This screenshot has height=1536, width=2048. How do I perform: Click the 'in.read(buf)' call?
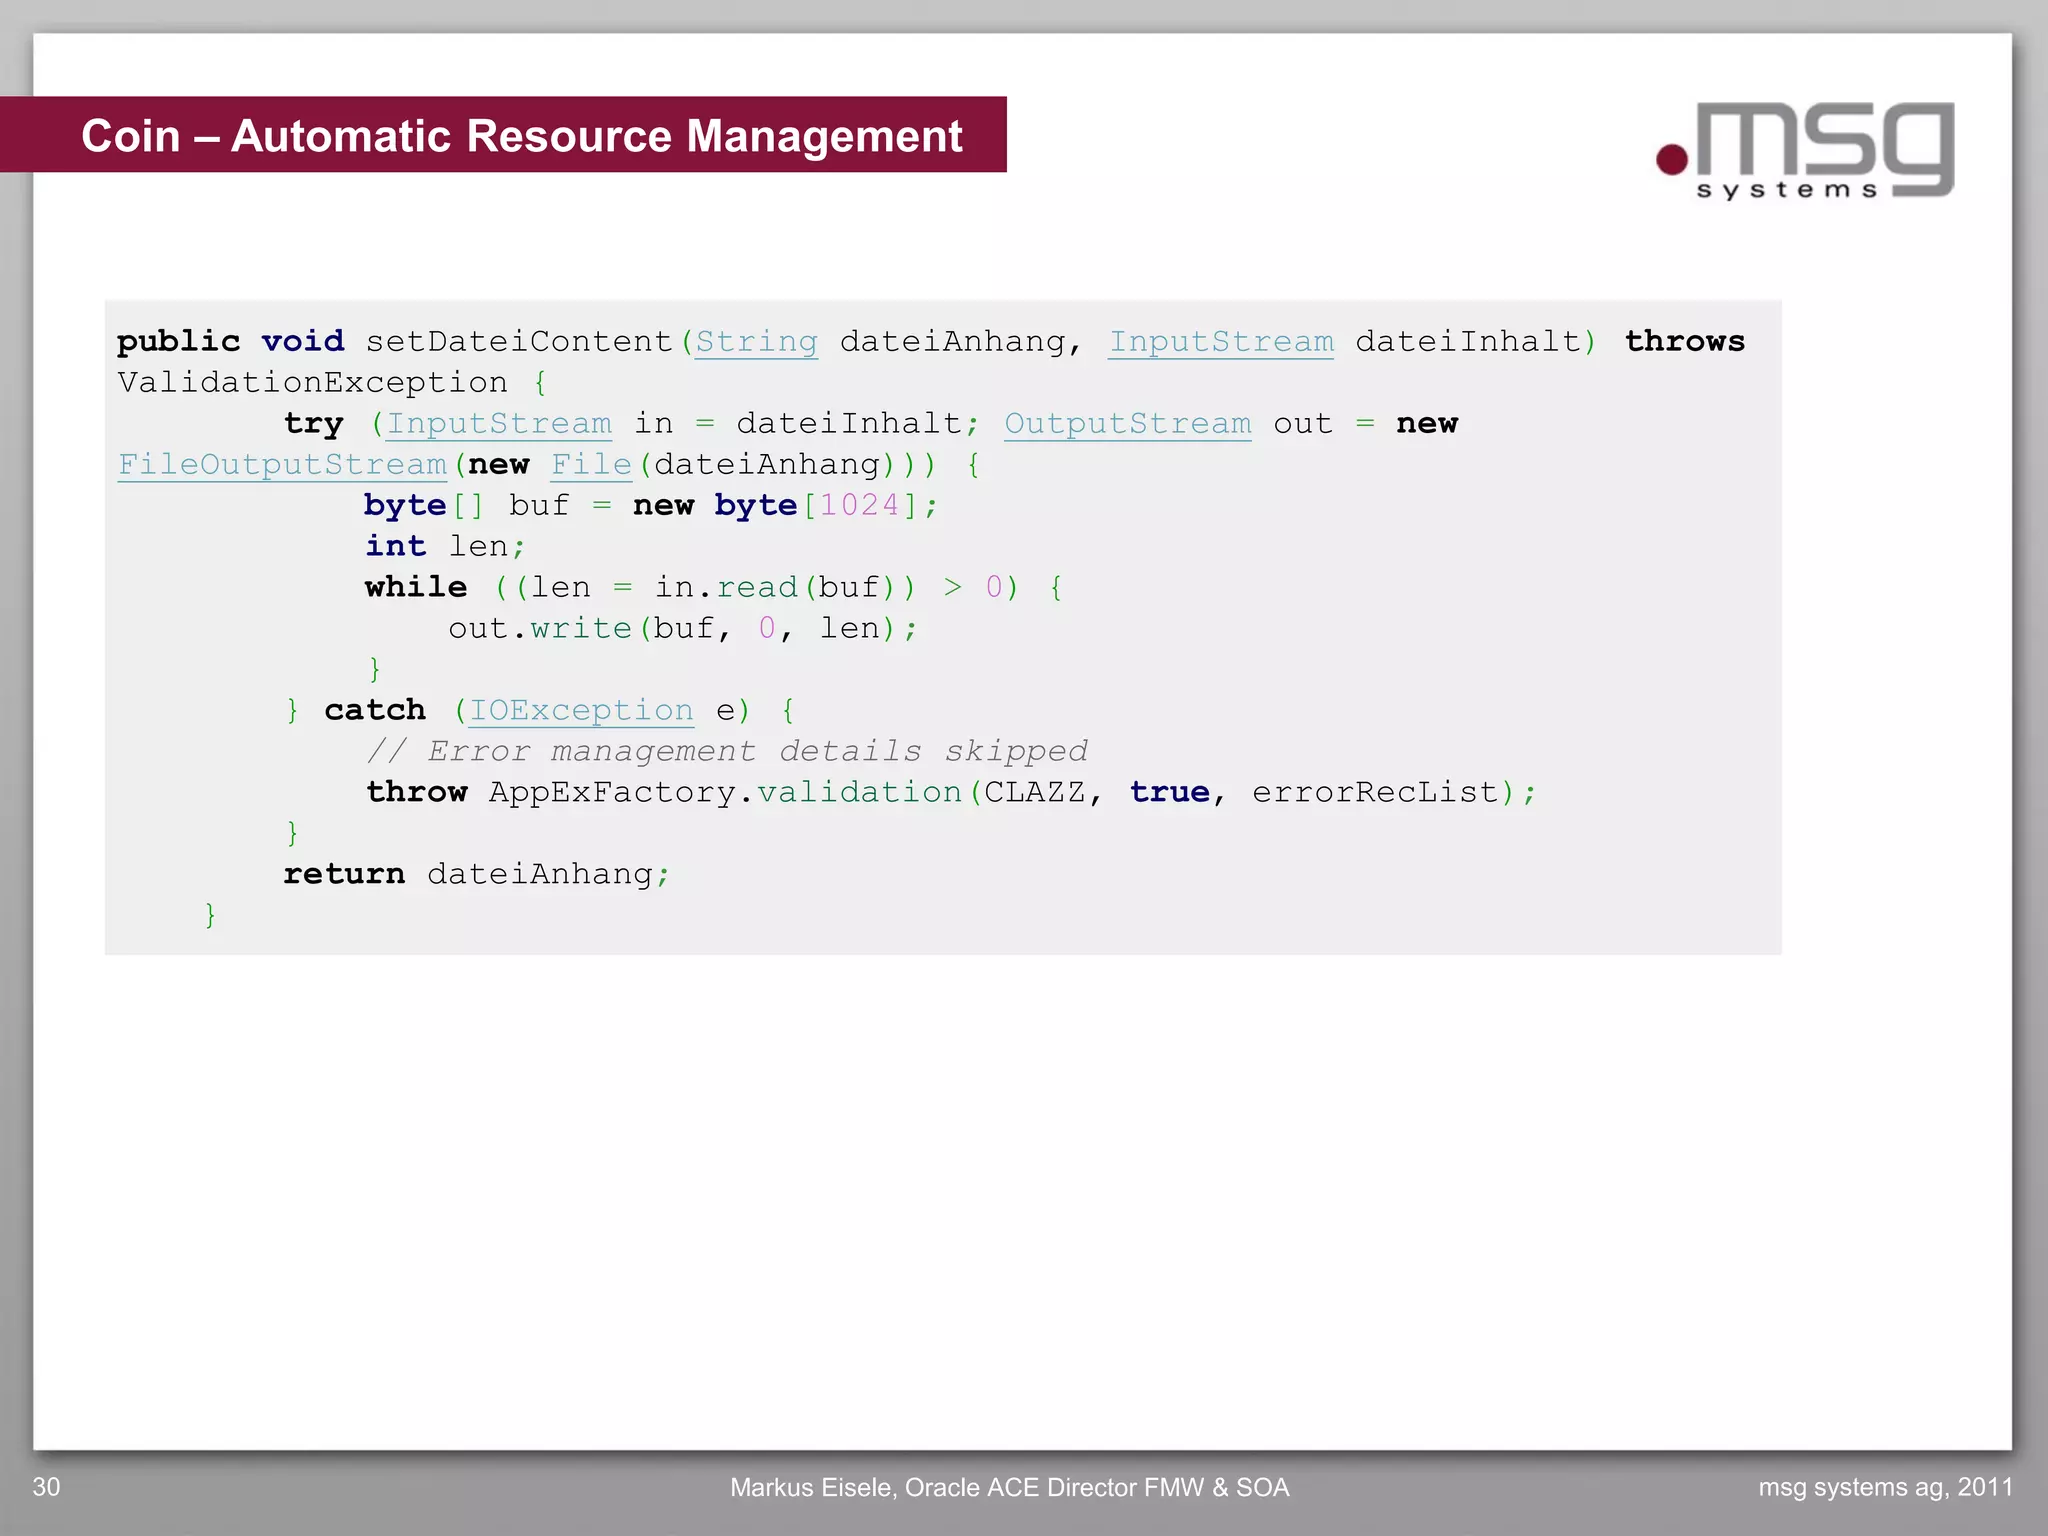tap(775, 588)
